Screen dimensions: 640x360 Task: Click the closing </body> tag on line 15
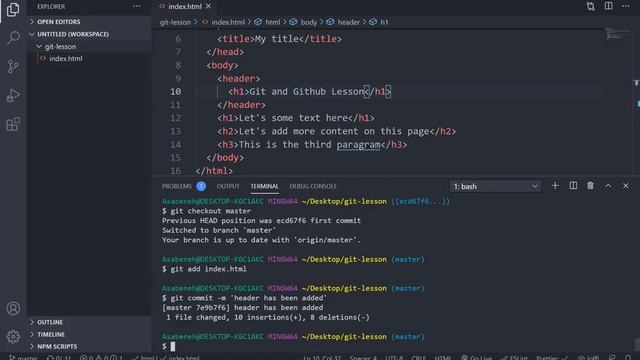[x=225, y=158]
